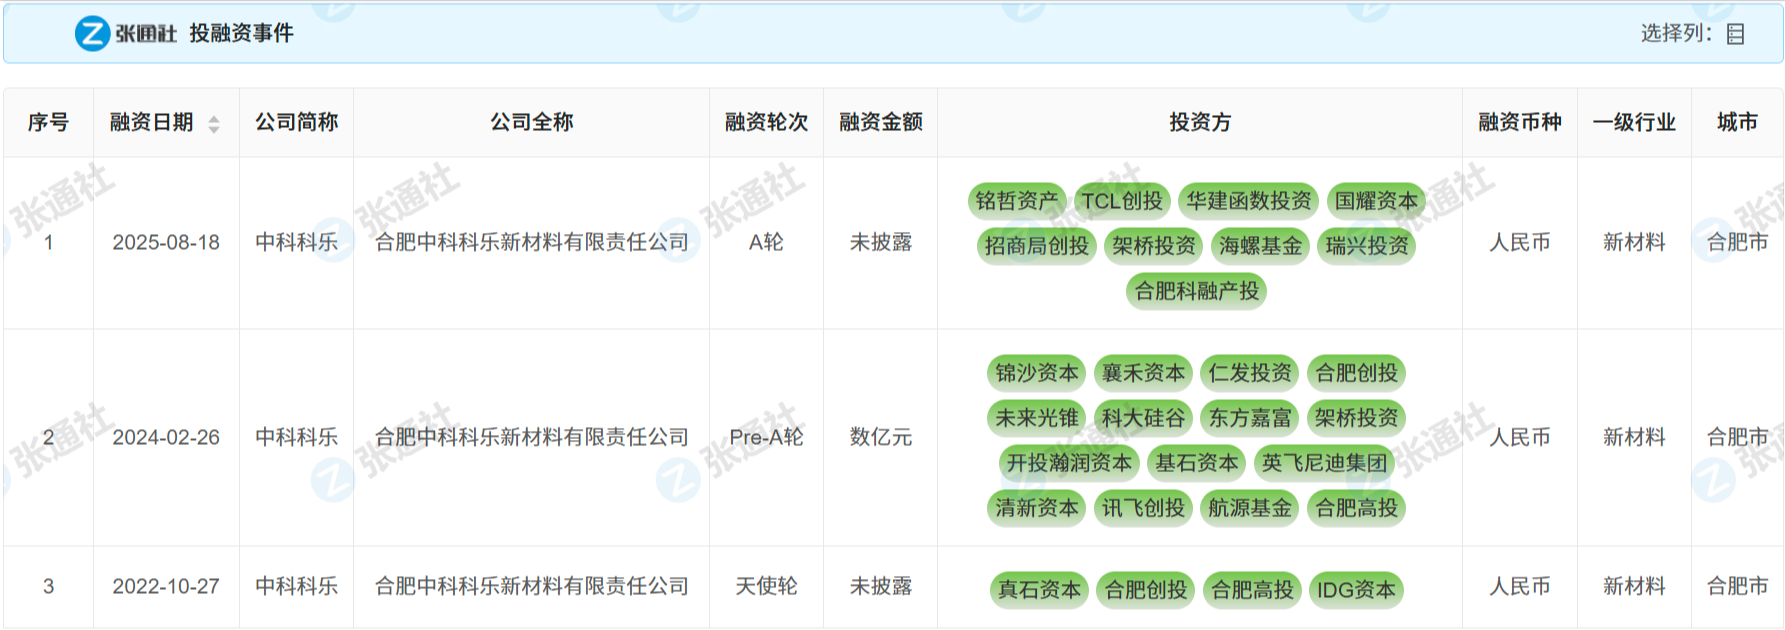This screenshot has width=1785, height=630.
Task: Click the 公司全称 column header
Action: 531,122
